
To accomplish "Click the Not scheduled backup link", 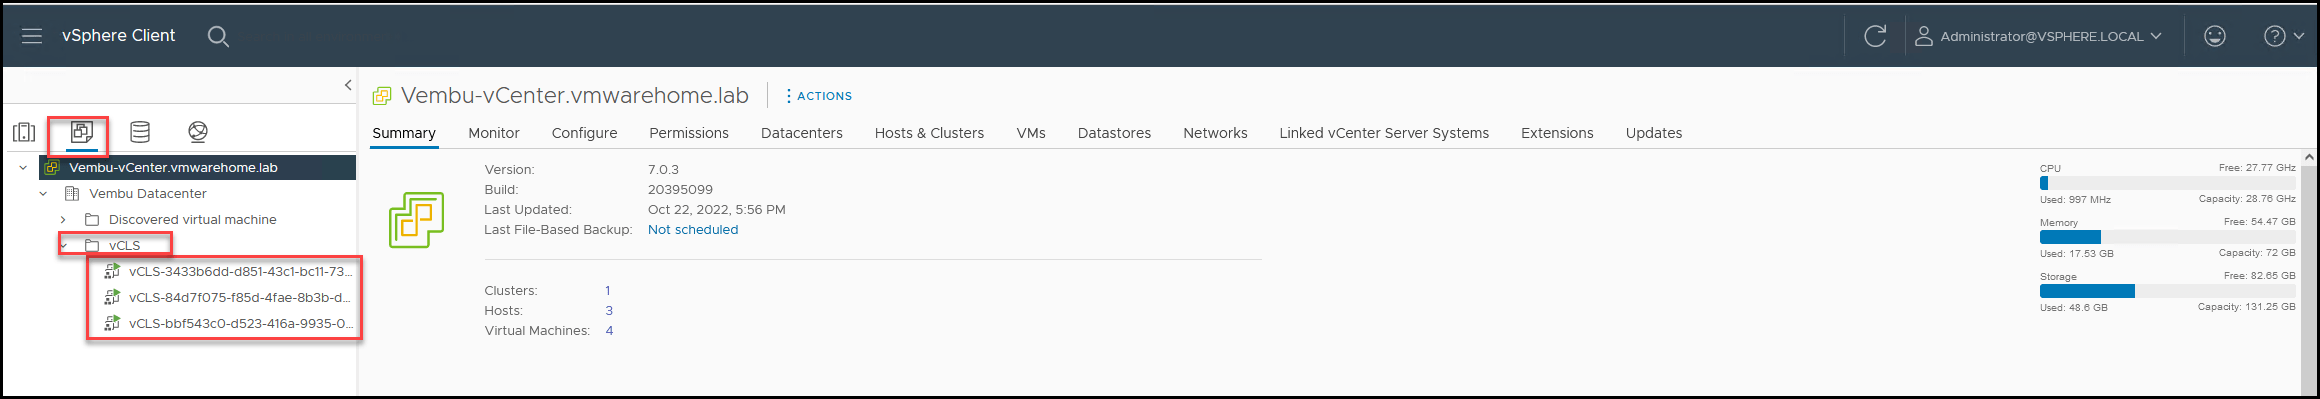I will coord(693,230).
